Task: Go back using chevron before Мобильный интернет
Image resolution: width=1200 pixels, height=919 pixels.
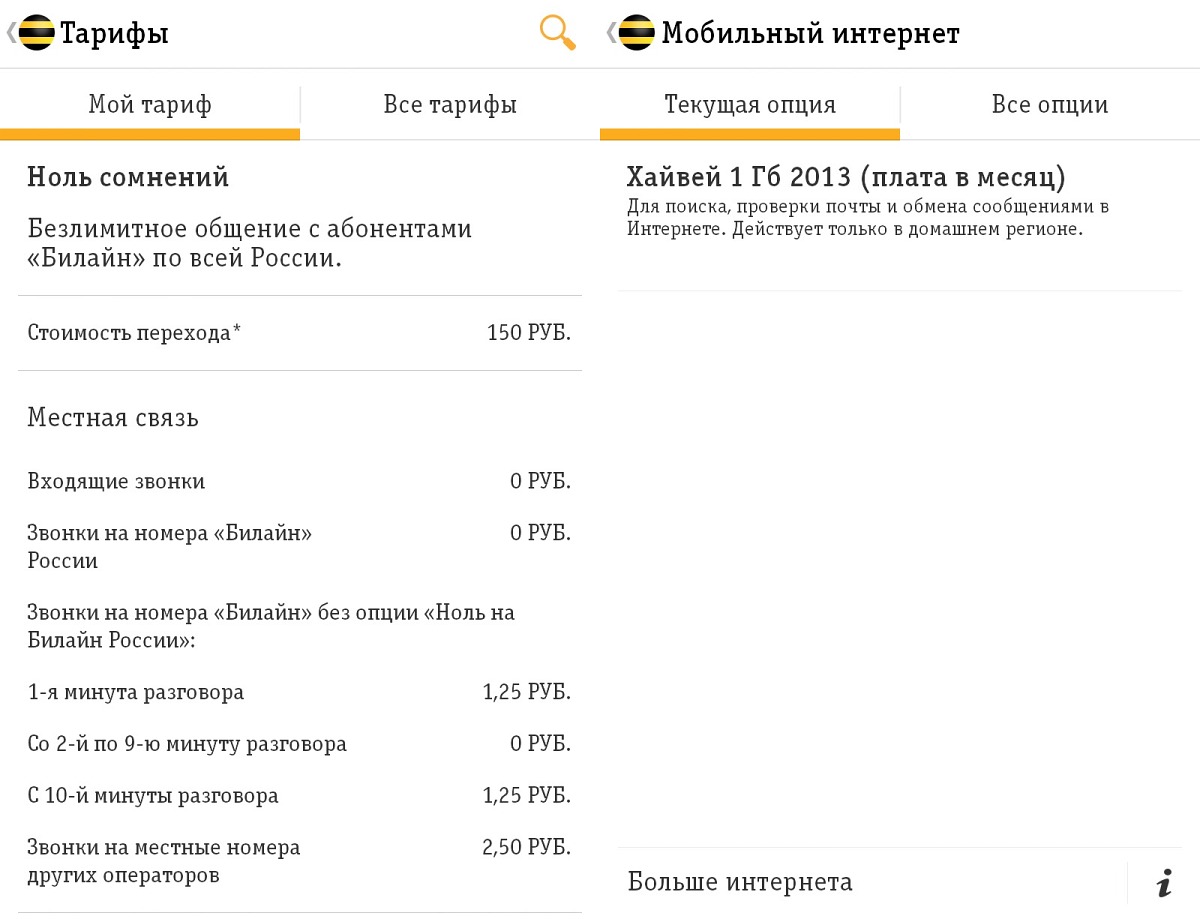Action: tap(611, 33)
